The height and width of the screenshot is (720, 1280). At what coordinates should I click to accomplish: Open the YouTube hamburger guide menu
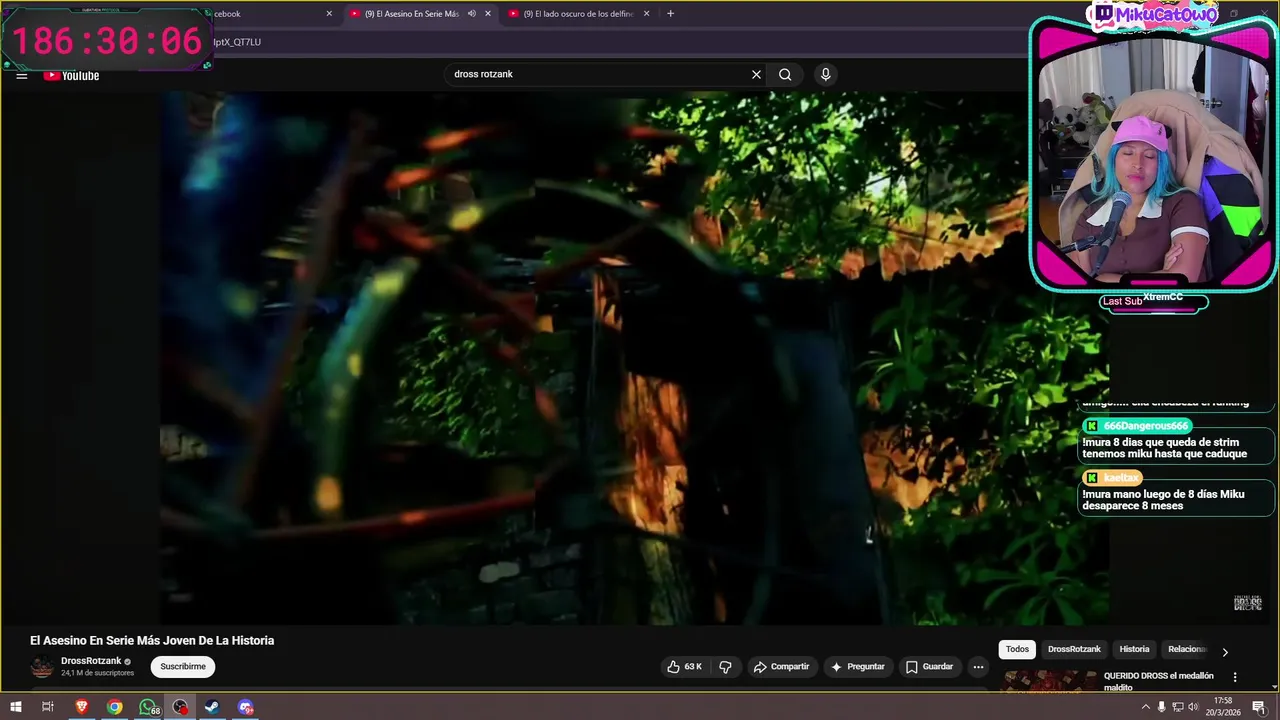pos(22,75)
